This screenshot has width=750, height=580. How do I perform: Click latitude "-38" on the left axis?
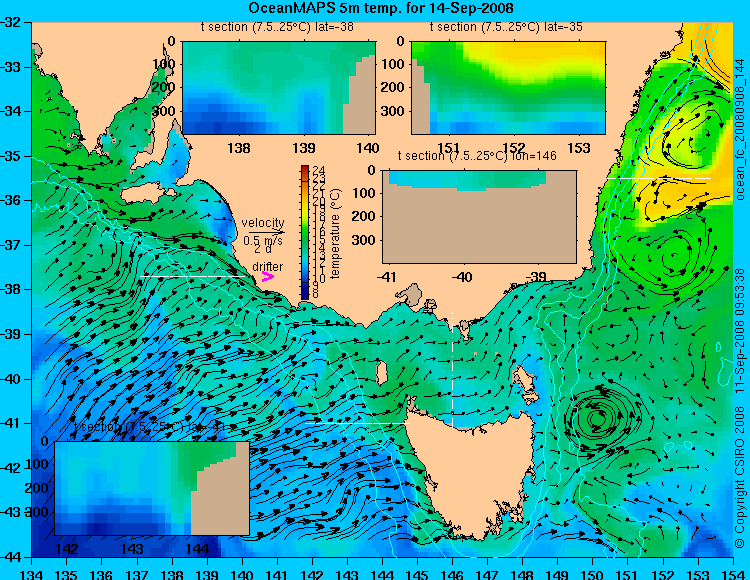tap(11, 289)
